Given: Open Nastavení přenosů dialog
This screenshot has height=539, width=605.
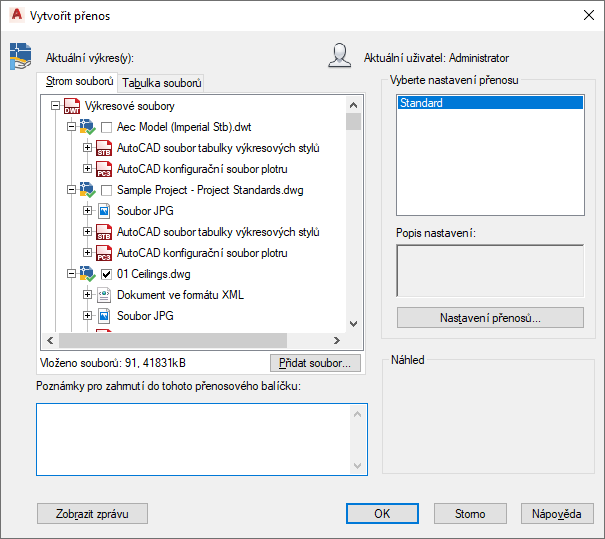Looking at the screenshot, I should [x=490, y=318].
